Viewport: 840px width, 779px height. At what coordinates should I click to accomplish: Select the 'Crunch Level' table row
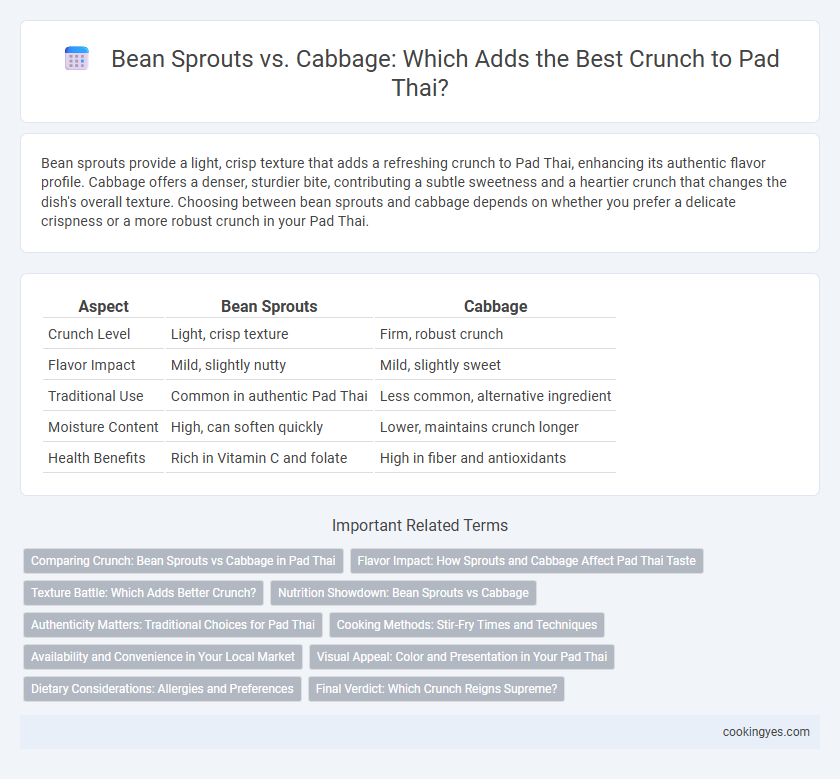click(x=329, y=334)
